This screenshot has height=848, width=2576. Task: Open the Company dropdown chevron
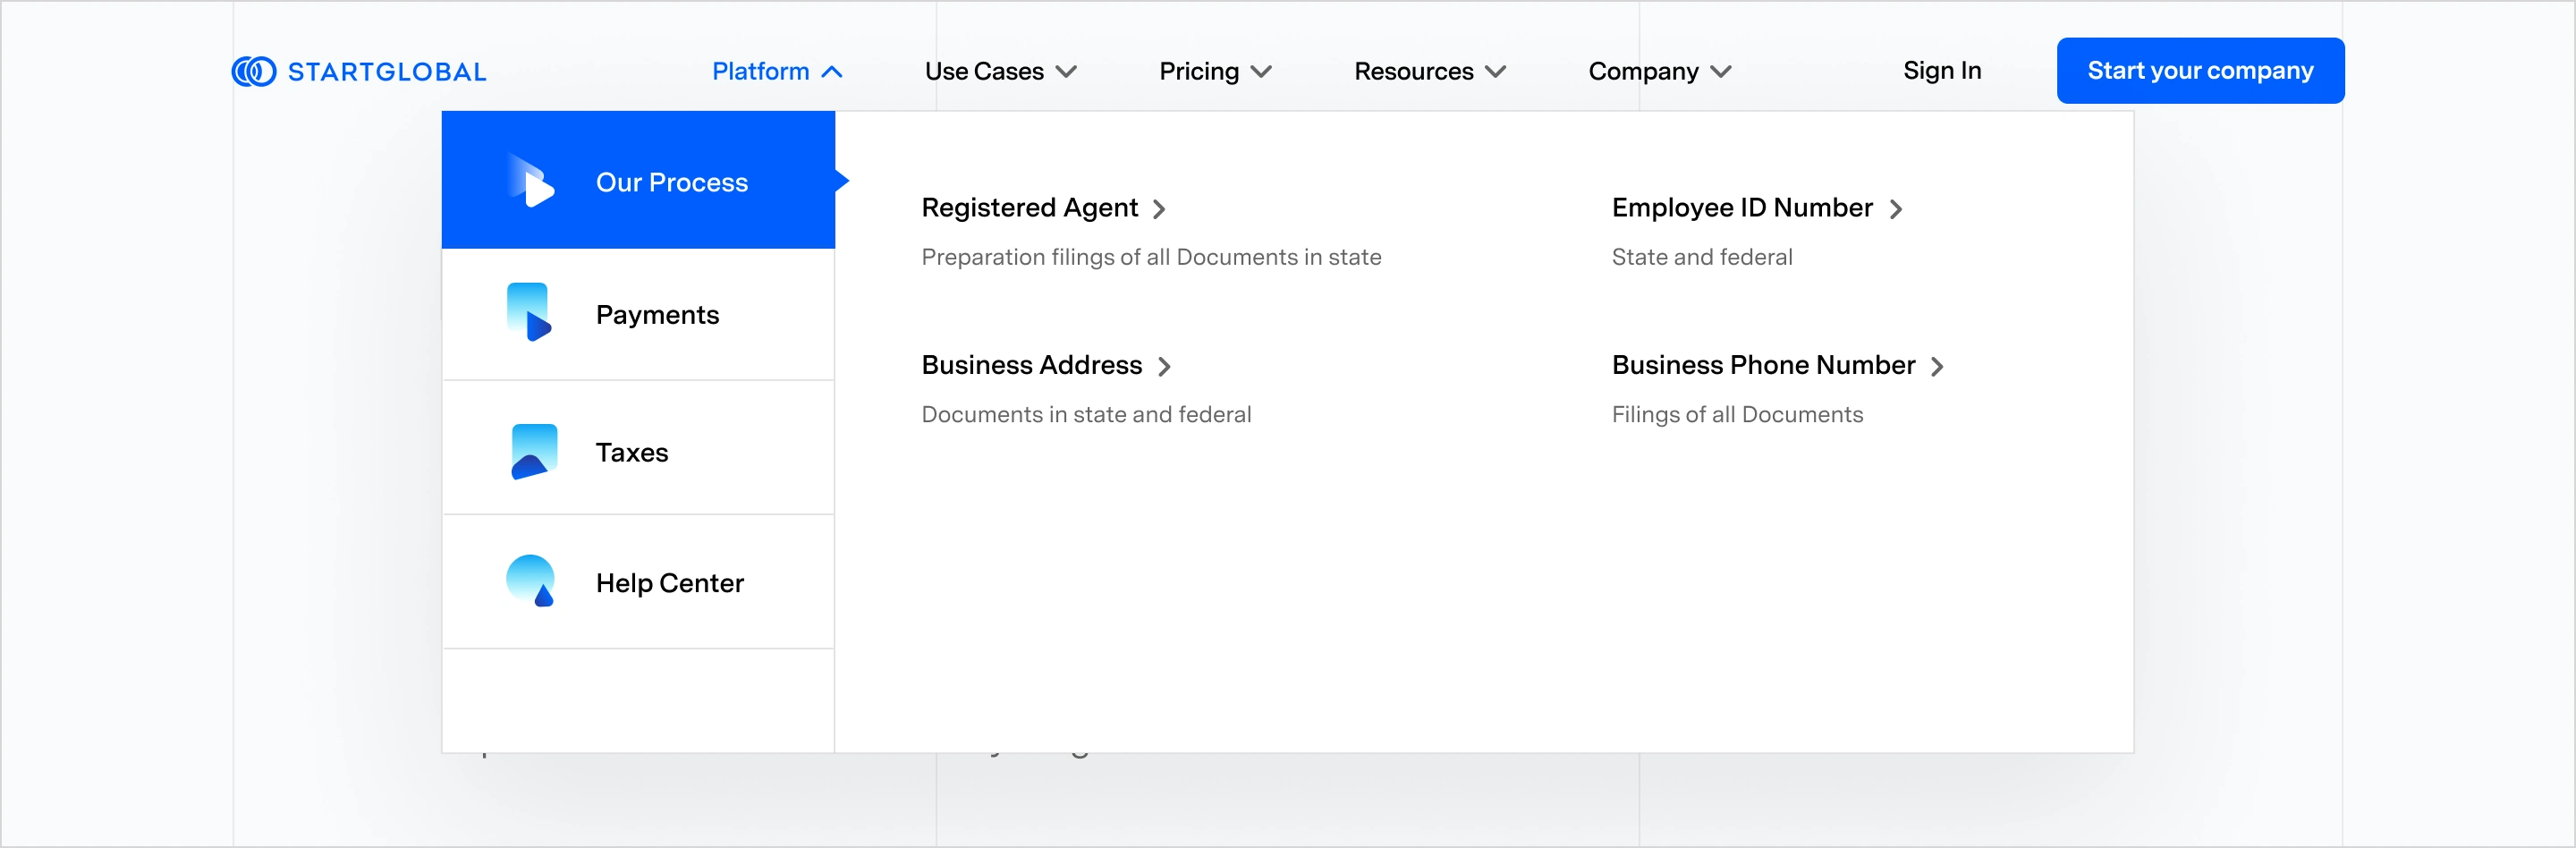tap(1721, 72)
